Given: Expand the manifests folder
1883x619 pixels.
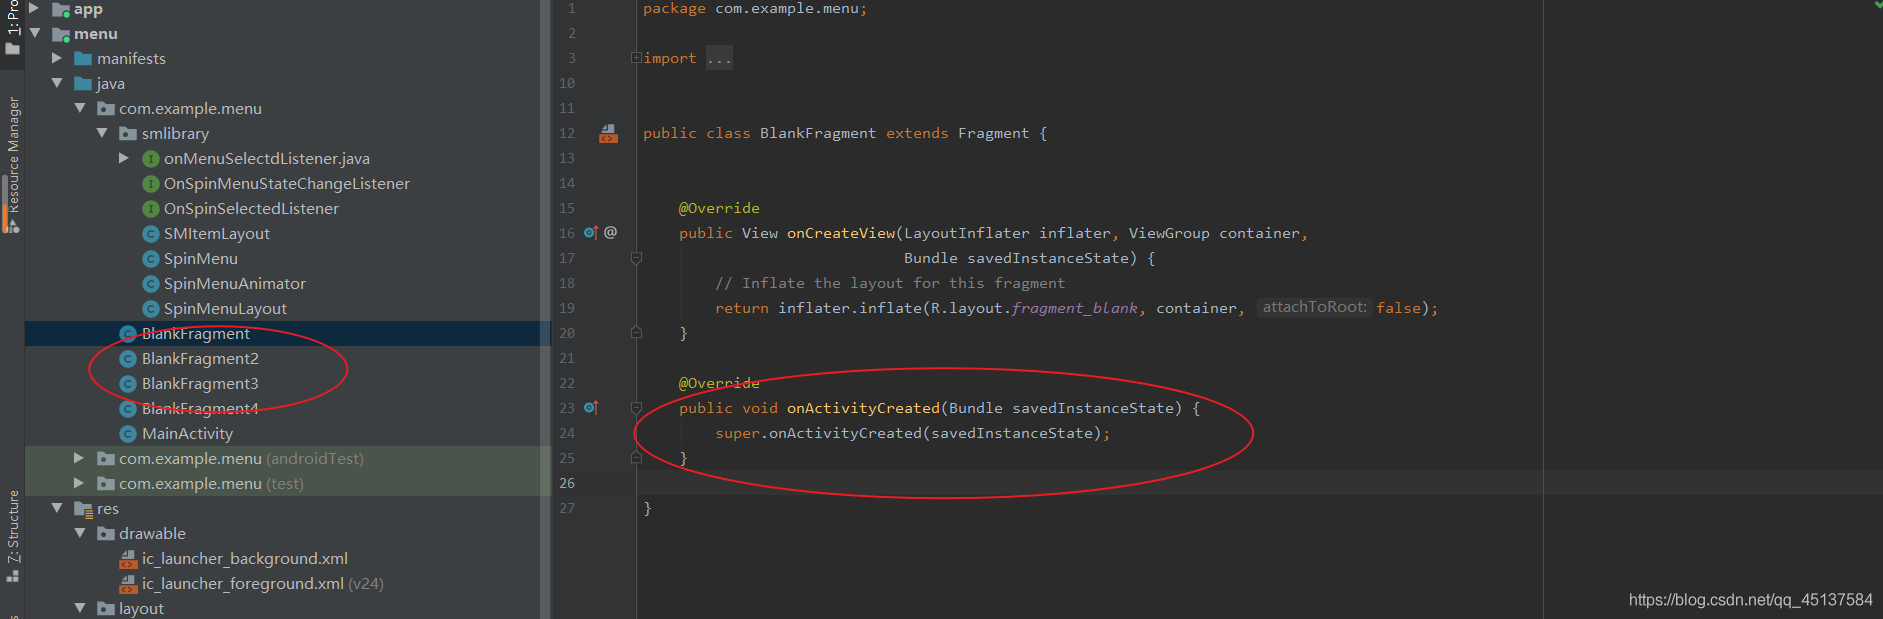Looking at the screenshot, I should [x=57, y=58].
